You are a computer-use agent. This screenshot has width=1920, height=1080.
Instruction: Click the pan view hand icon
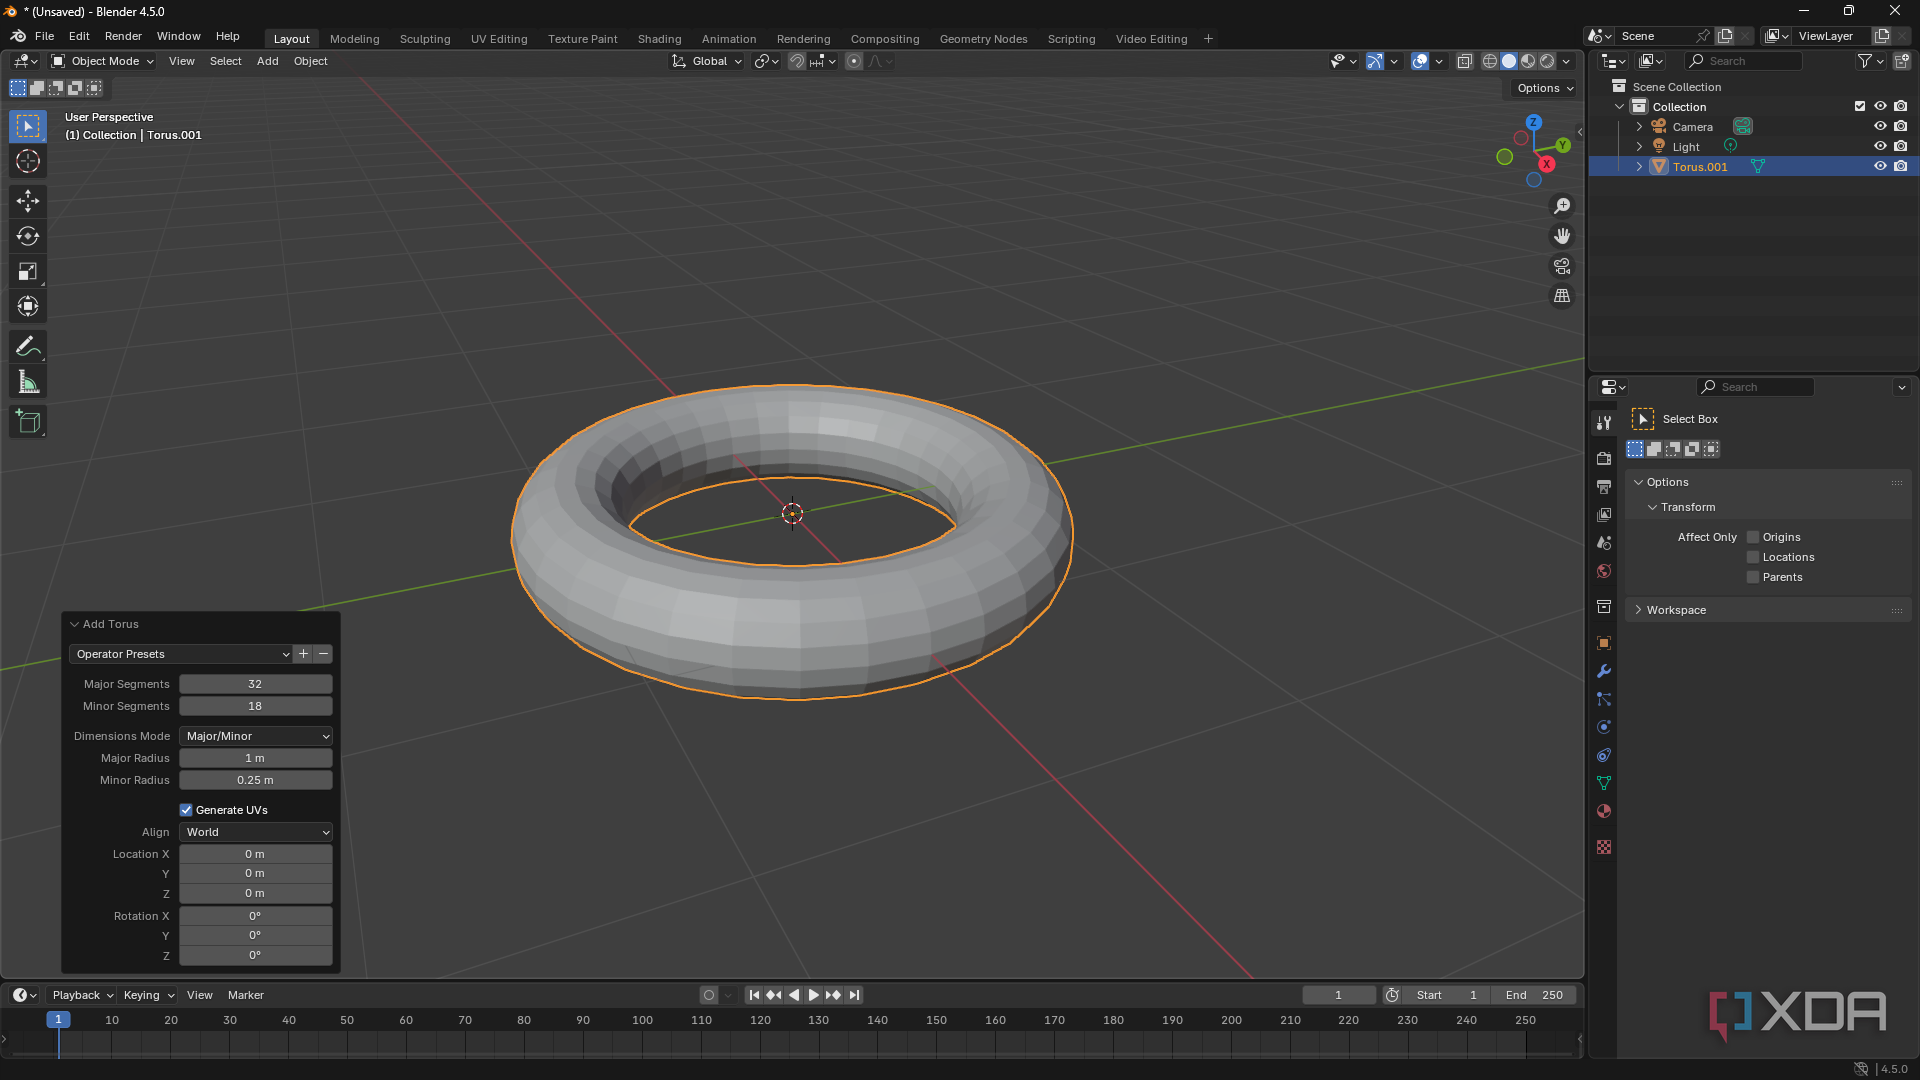point(1562,236)
